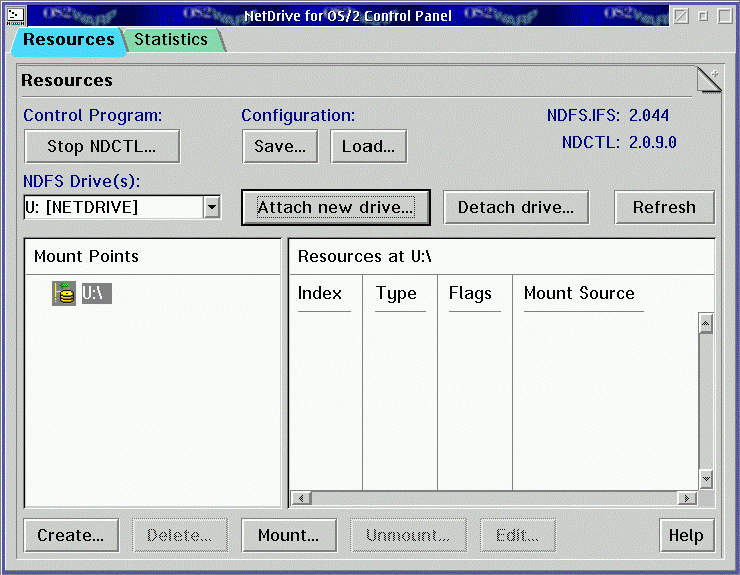Create a new mount point
740x575 pixels.
71,535
